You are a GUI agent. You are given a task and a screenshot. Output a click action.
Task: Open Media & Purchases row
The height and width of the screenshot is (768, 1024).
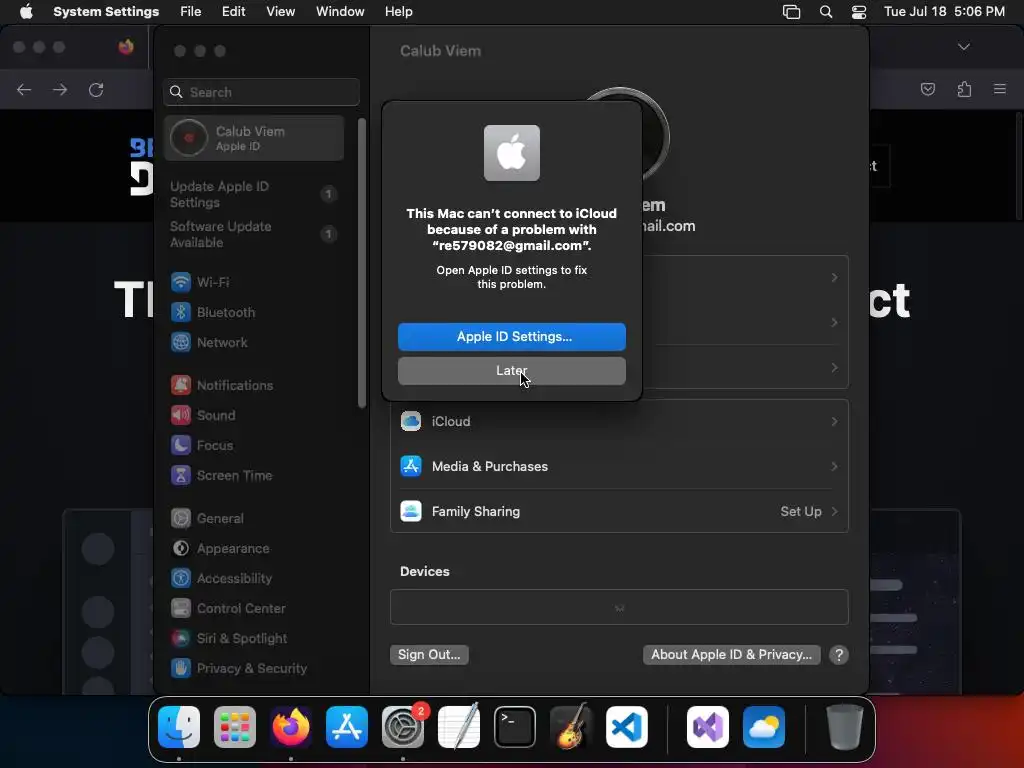[x=619, y=466]
